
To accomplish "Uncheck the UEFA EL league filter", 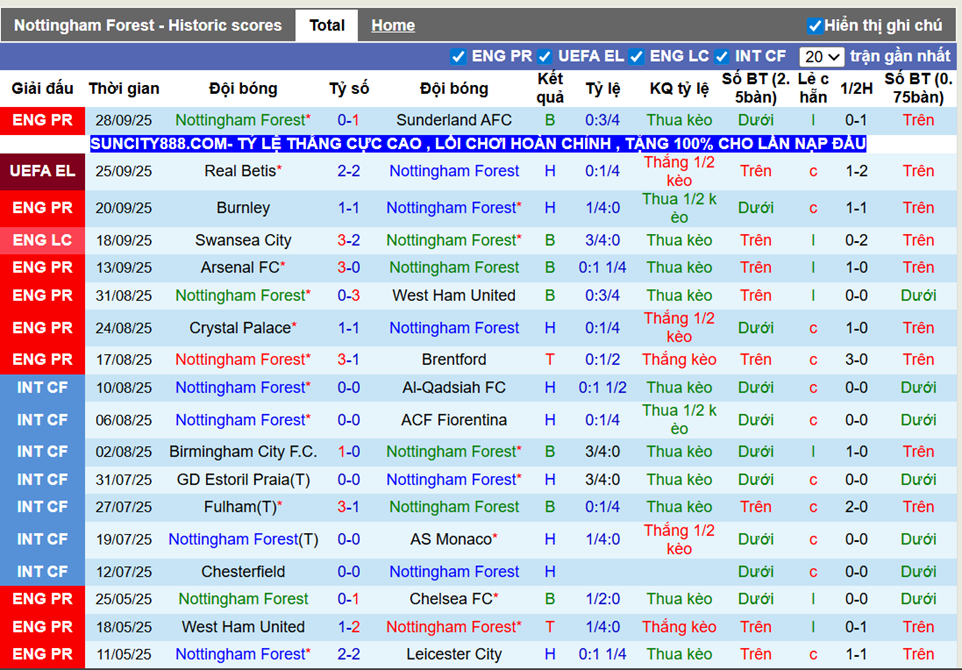I will [x=544, y=56].
